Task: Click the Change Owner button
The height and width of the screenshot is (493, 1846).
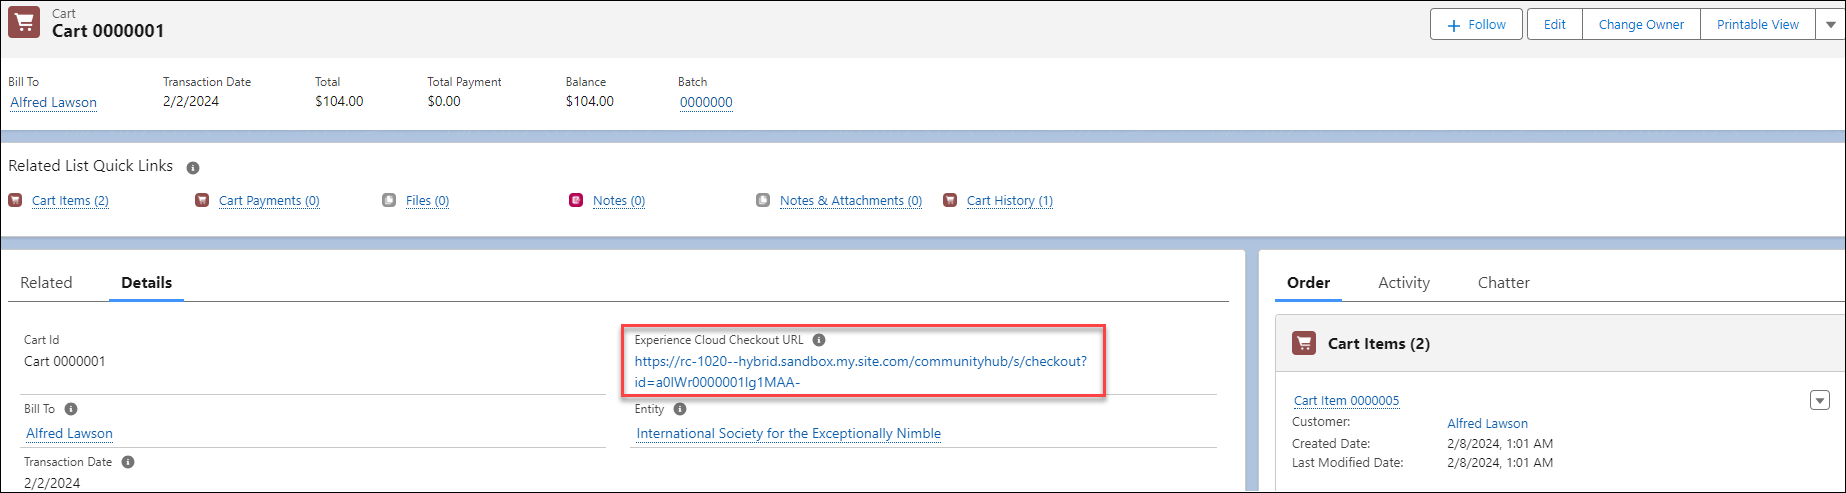Action: pos(1640,24)
